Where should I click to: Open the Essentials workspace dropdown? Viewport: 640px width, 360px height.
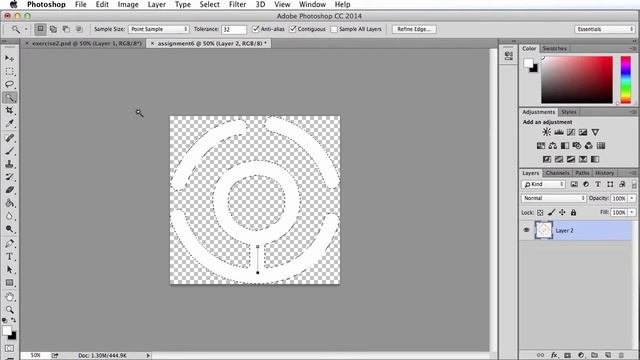pyautogui.click(x=604, y=29)
